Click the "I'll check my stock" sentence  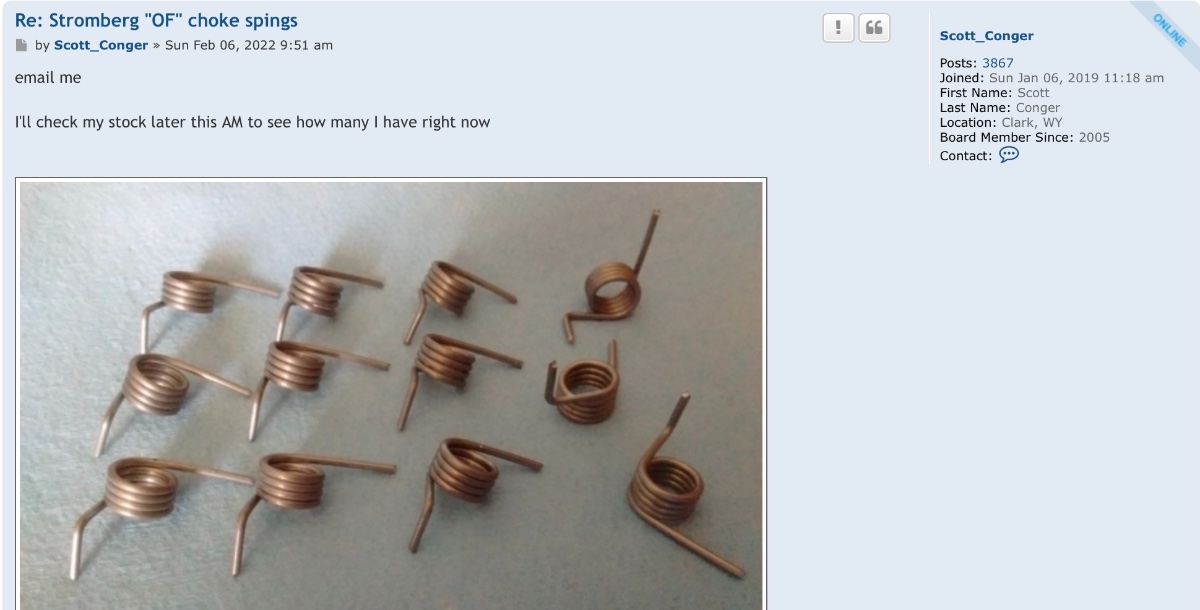252,123
